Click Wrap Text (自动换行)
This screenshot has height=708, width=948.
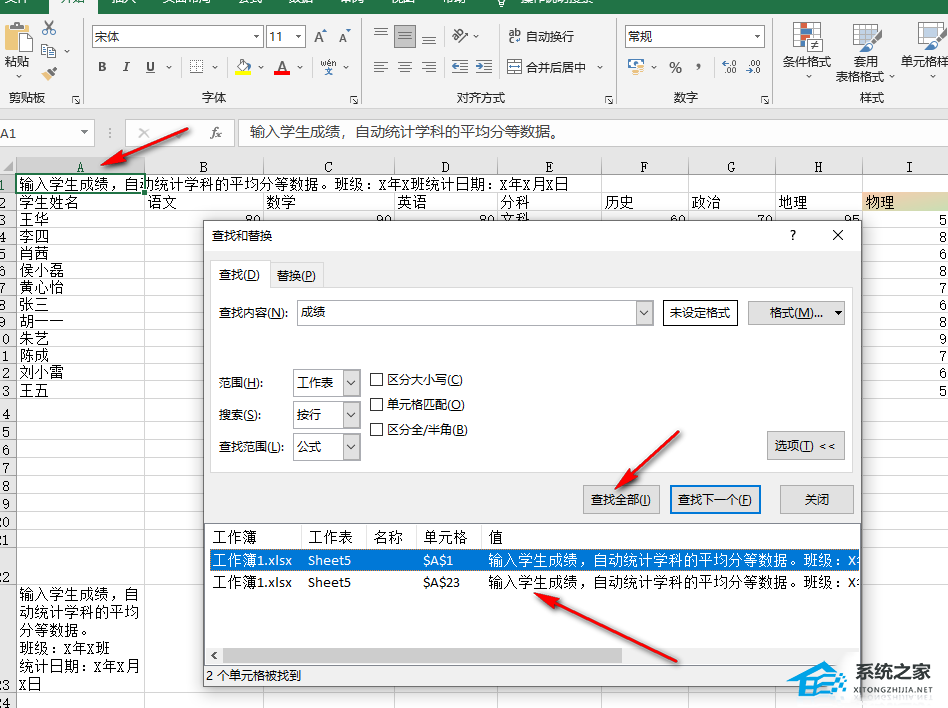click(541, 36)
